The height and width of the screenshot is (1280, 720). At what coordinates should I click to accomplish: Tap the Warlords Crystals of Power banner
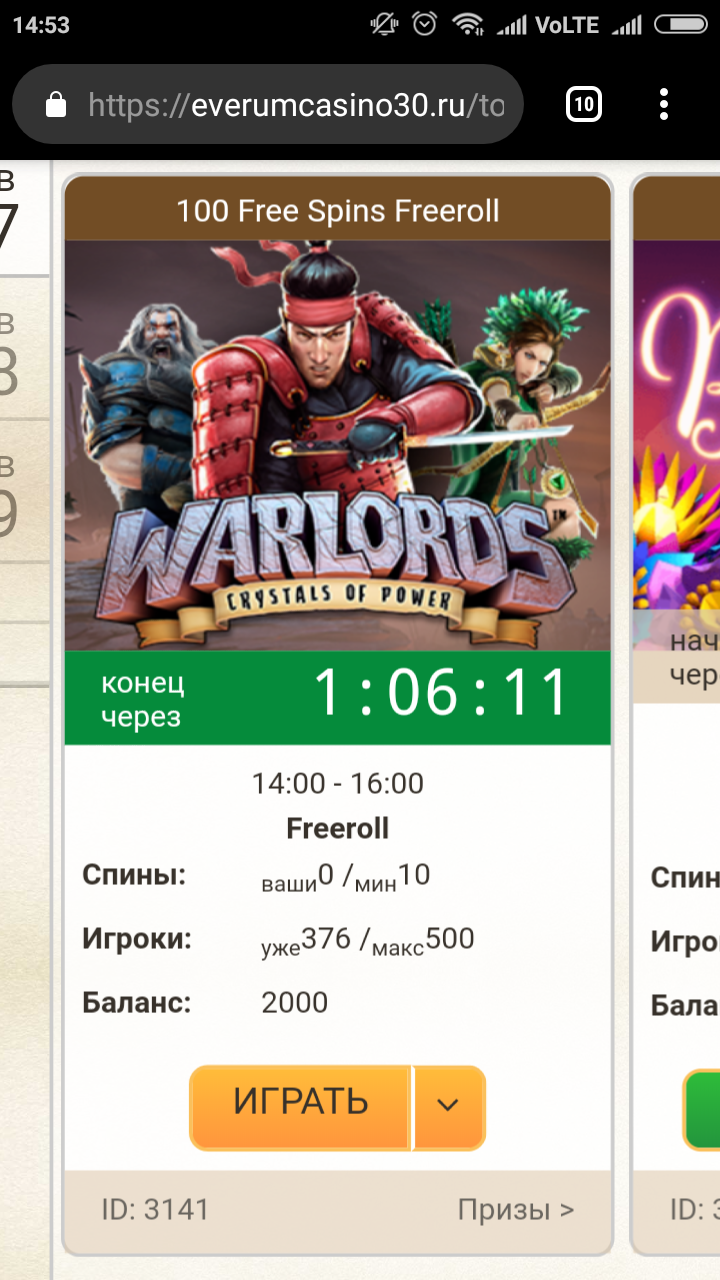(338, 446)
